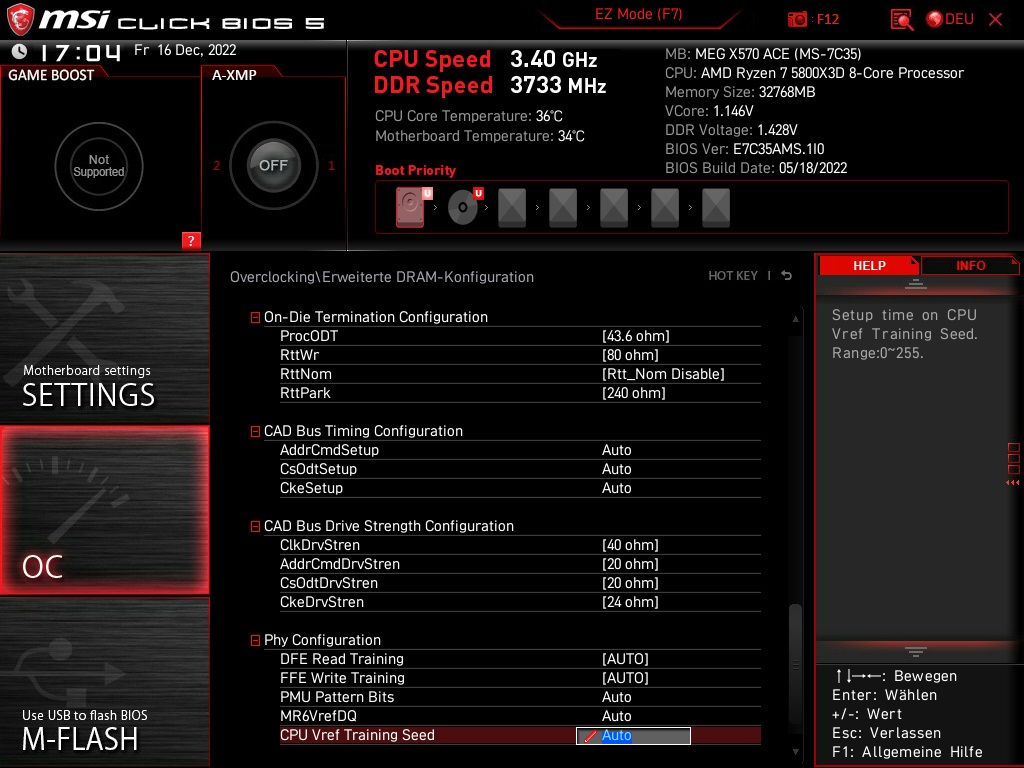
Task: Click the down arrow of settings scrollbar
Action: pos(795,752)
